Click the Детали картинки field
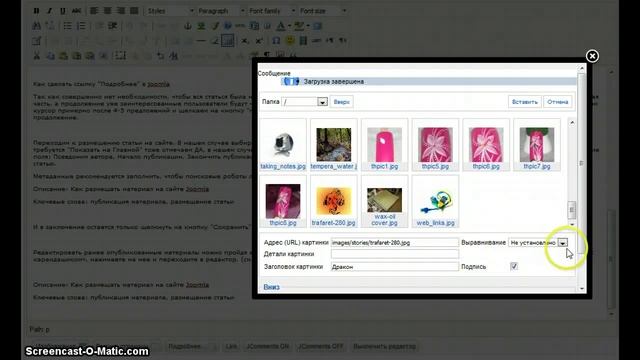Viewport: 640px width, 360px height. coord(395,254)
